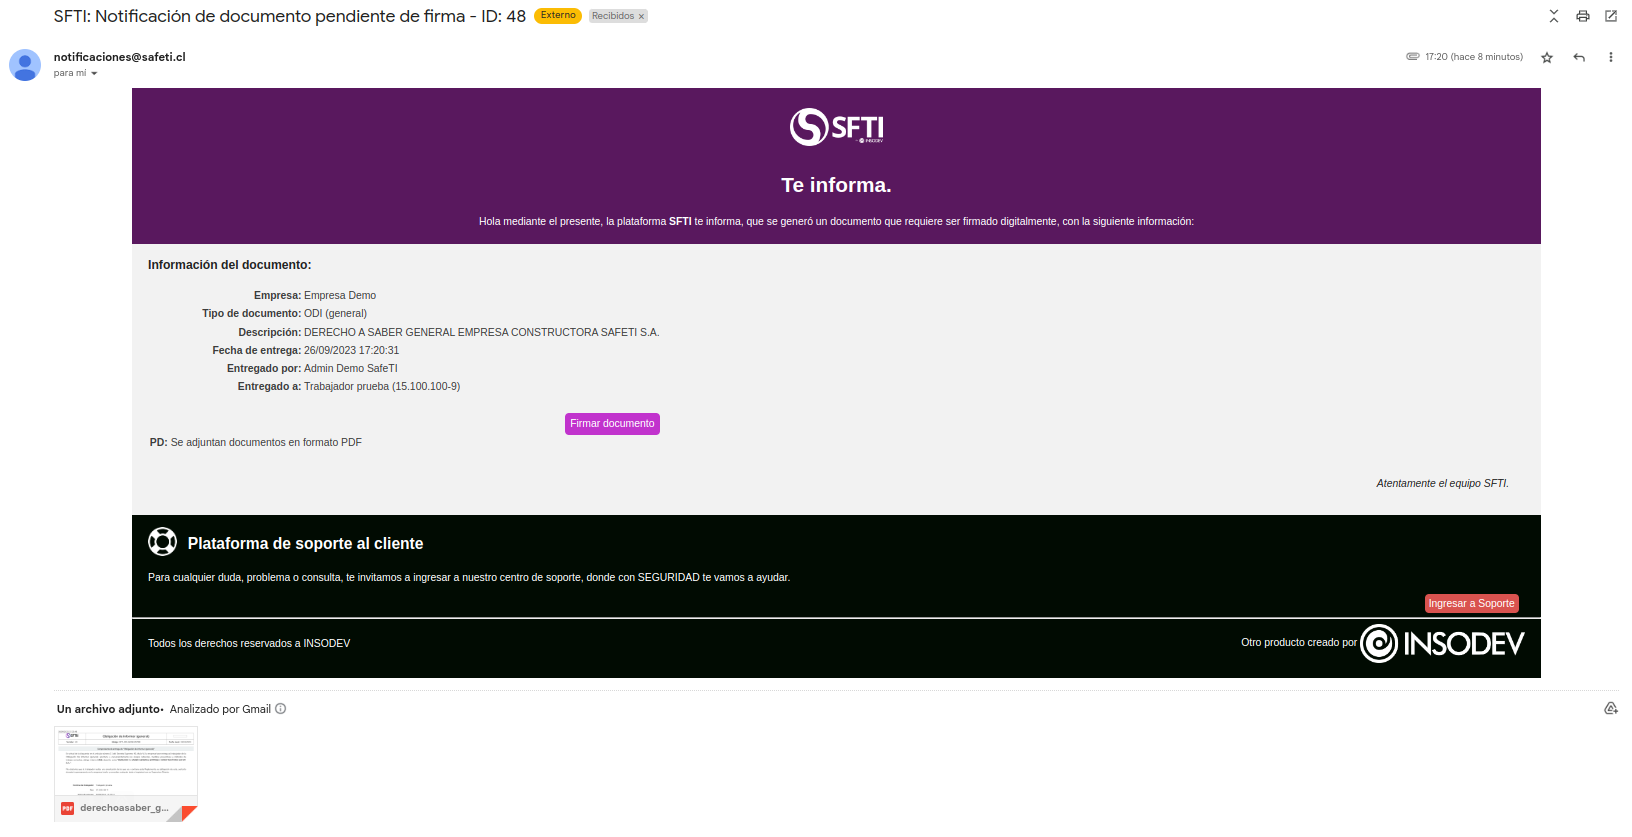The image size is (1632, 837).
Task: Click 'Un archivo adjunto' label
Action: [108, 709]
